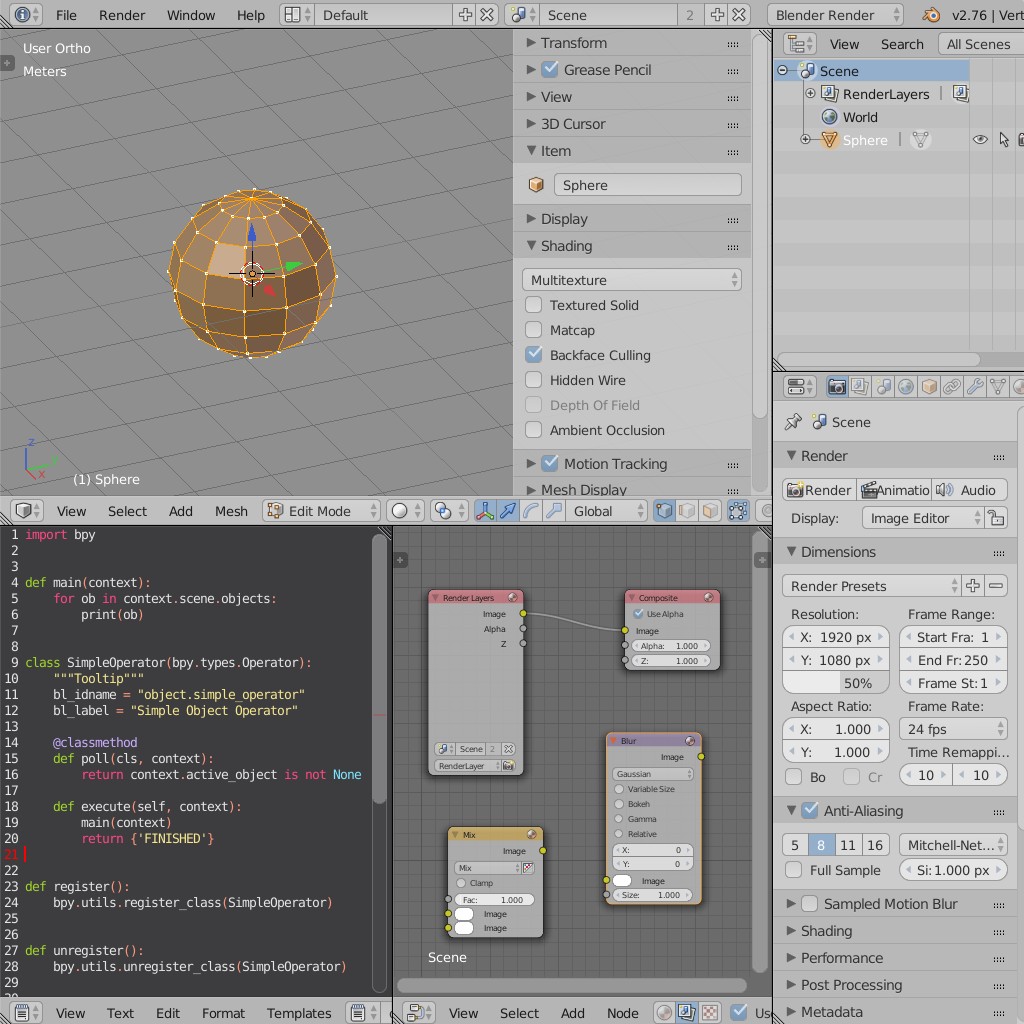This screenshot has height=1024, width=1024.
Task: Open the Object Constraints chain-link tab
Action: point(951,386)
